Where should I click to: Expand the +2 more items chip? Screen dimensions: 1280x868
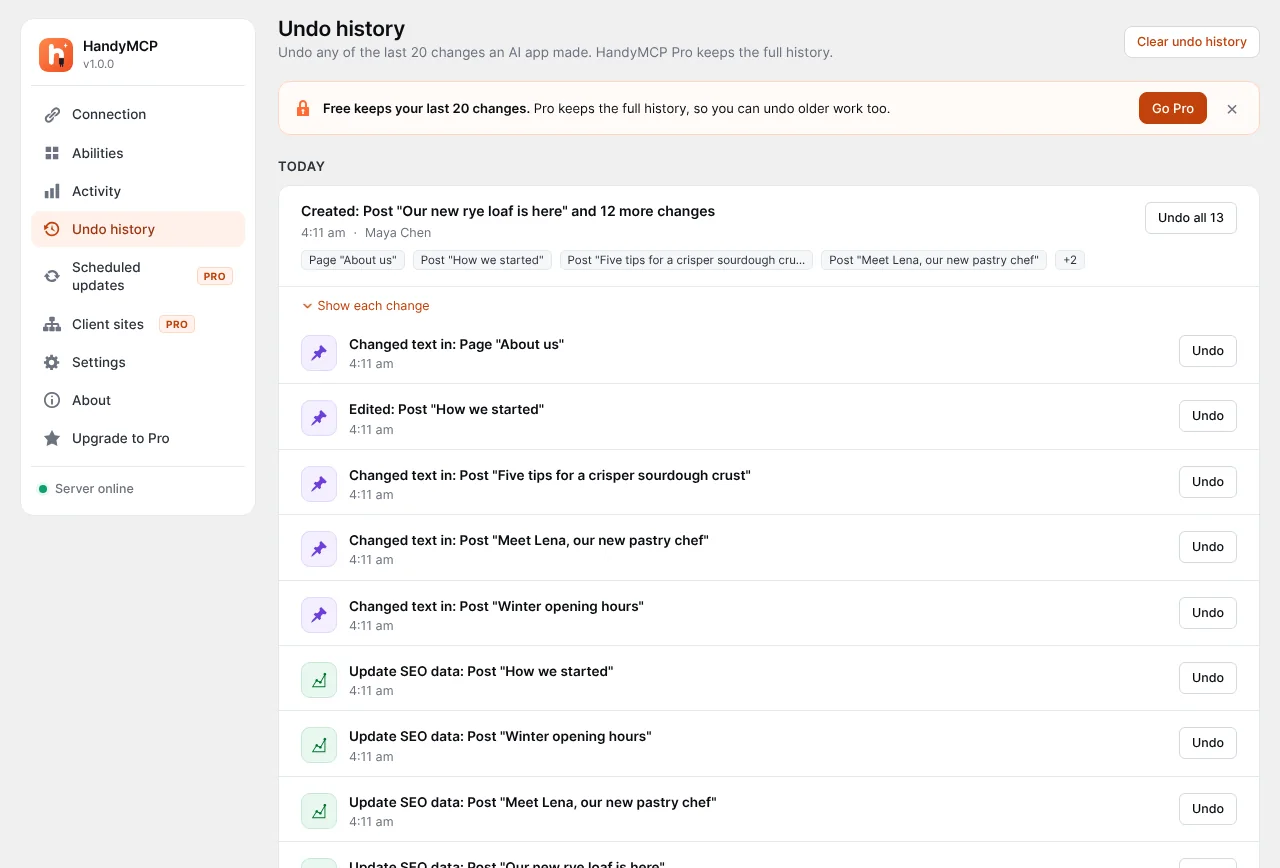coord(1070,260)
